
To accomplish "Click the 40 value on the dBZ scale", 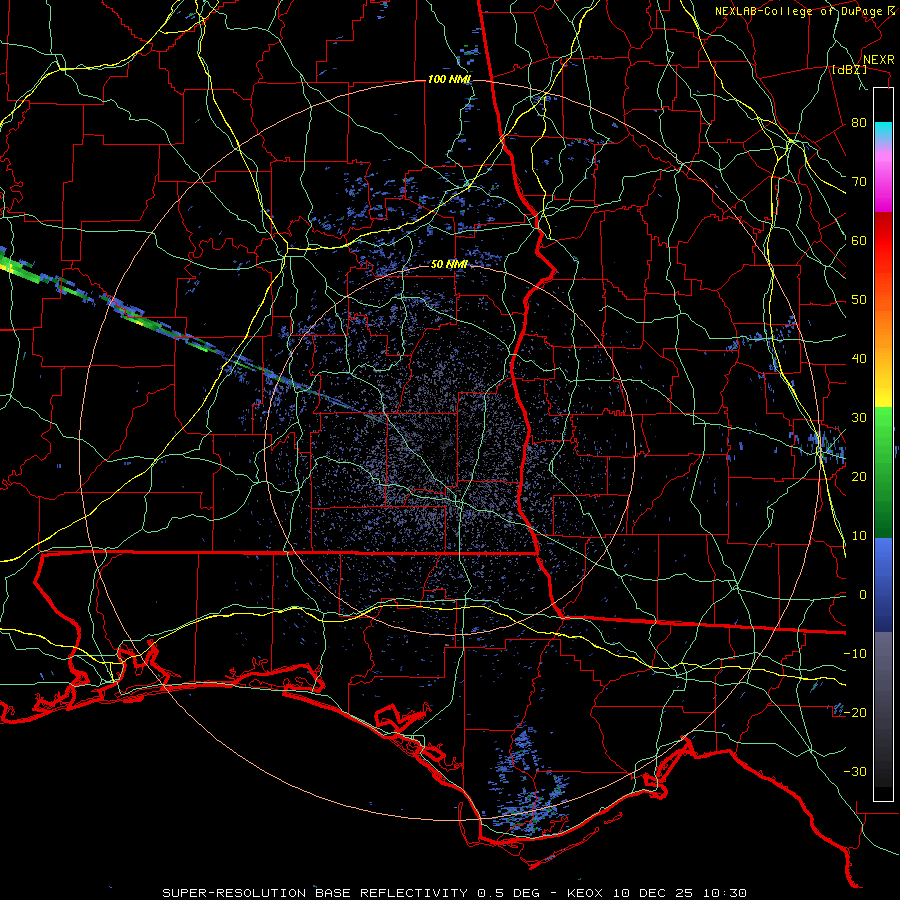I will click(x=859, y=359).
